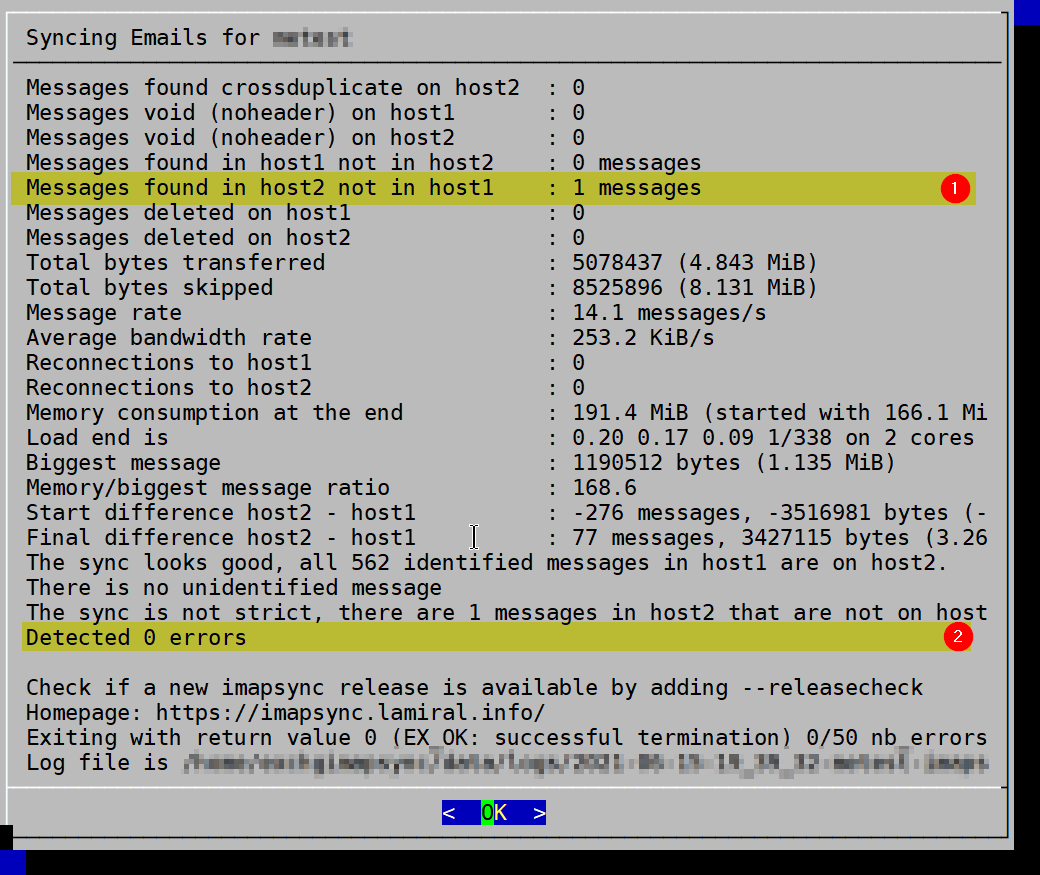Image resolution: width=1040 pixels, height=875 pixels.
Task: Click the 'Message rate' value 14.1 messages/s
Action: point(669,312)
